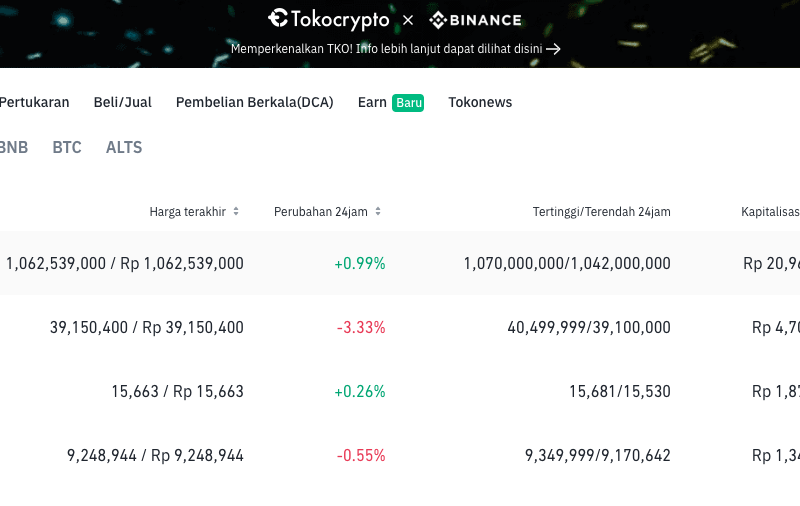The image size is (800, 506).
Task: Click the arrow icon after 'dilihat disini'
Action: point(553,49)
